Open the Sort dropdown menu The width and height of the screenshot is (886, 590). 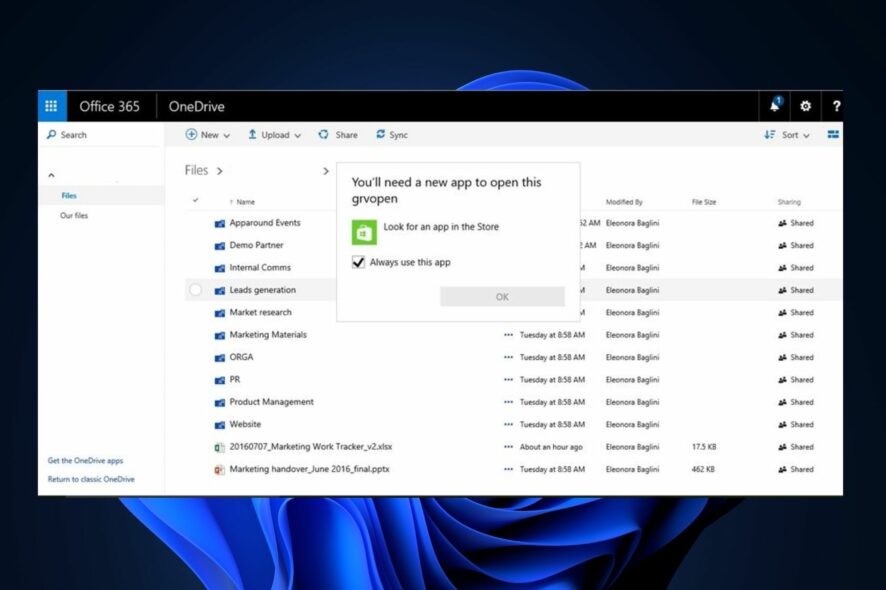[787, 135]
